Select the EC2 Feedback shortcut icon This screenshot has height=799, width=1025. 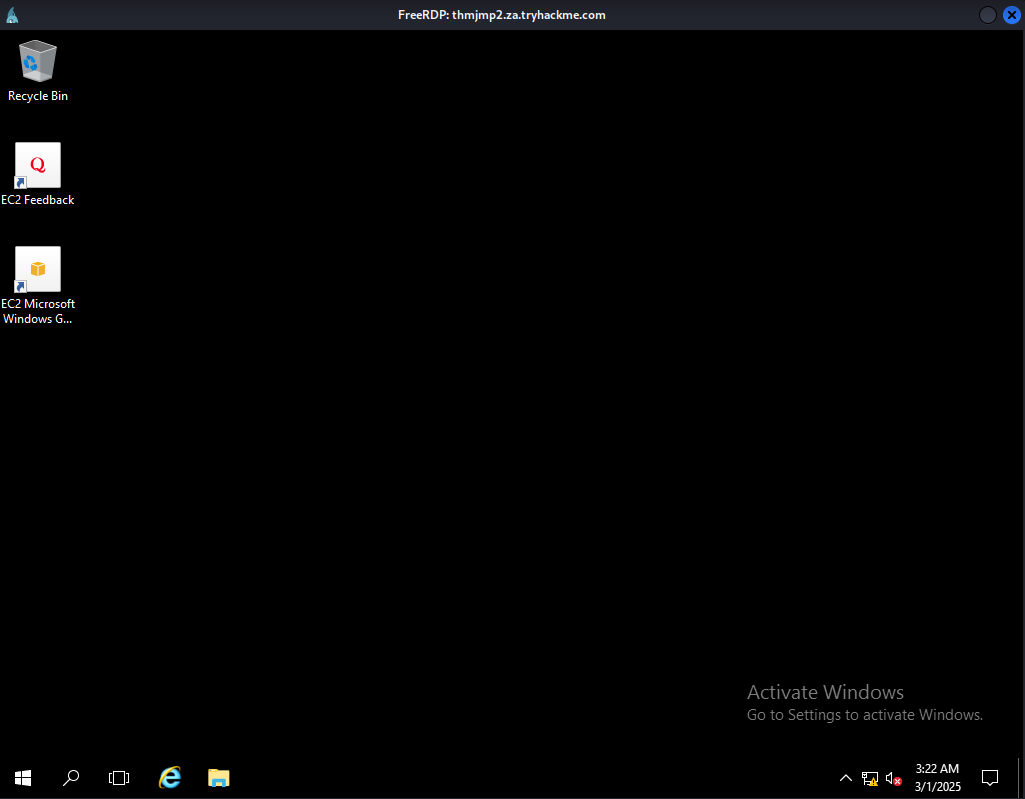point(38,166)
